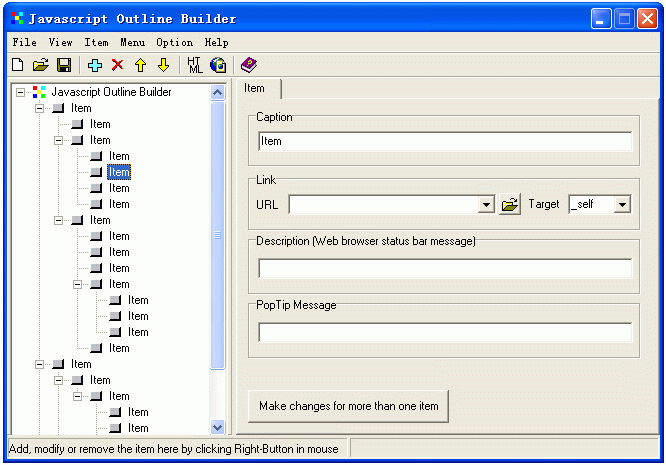Click the Caption text field
The height and width of the screenshot is (465, 666).
[445, 141]
